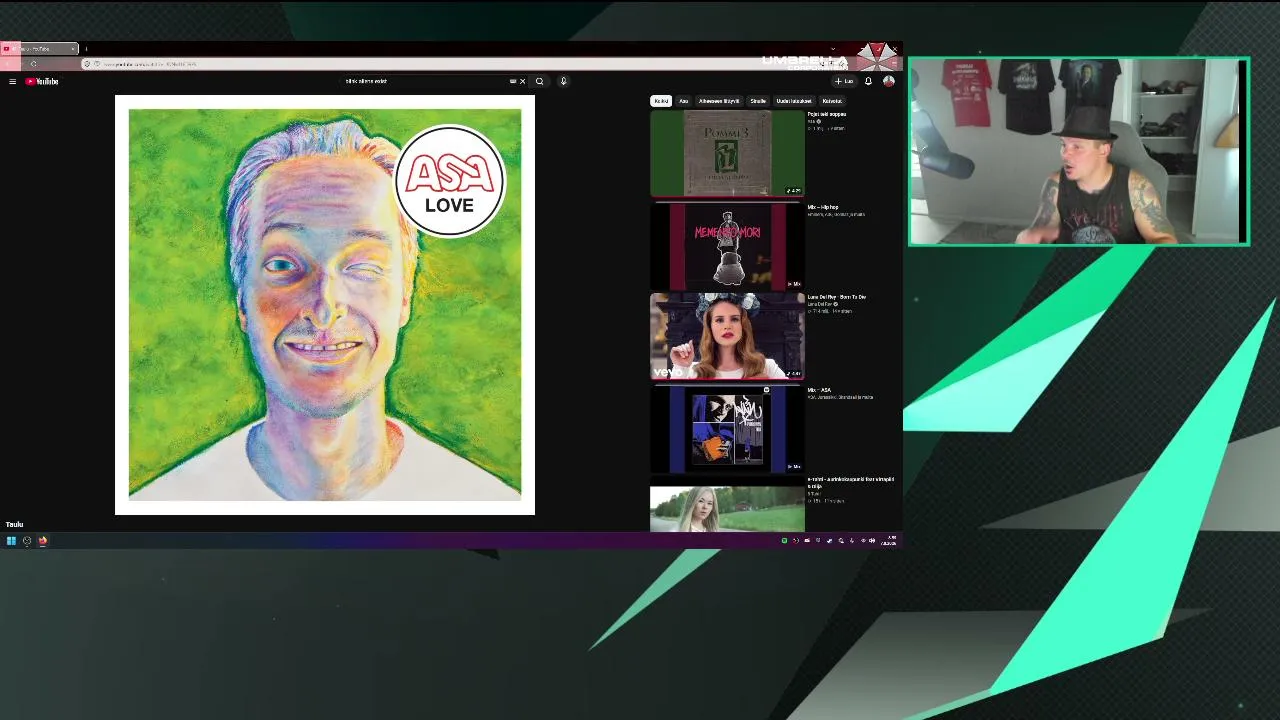
Task: Start voice search with the microphone
Action: pos(563,81)
